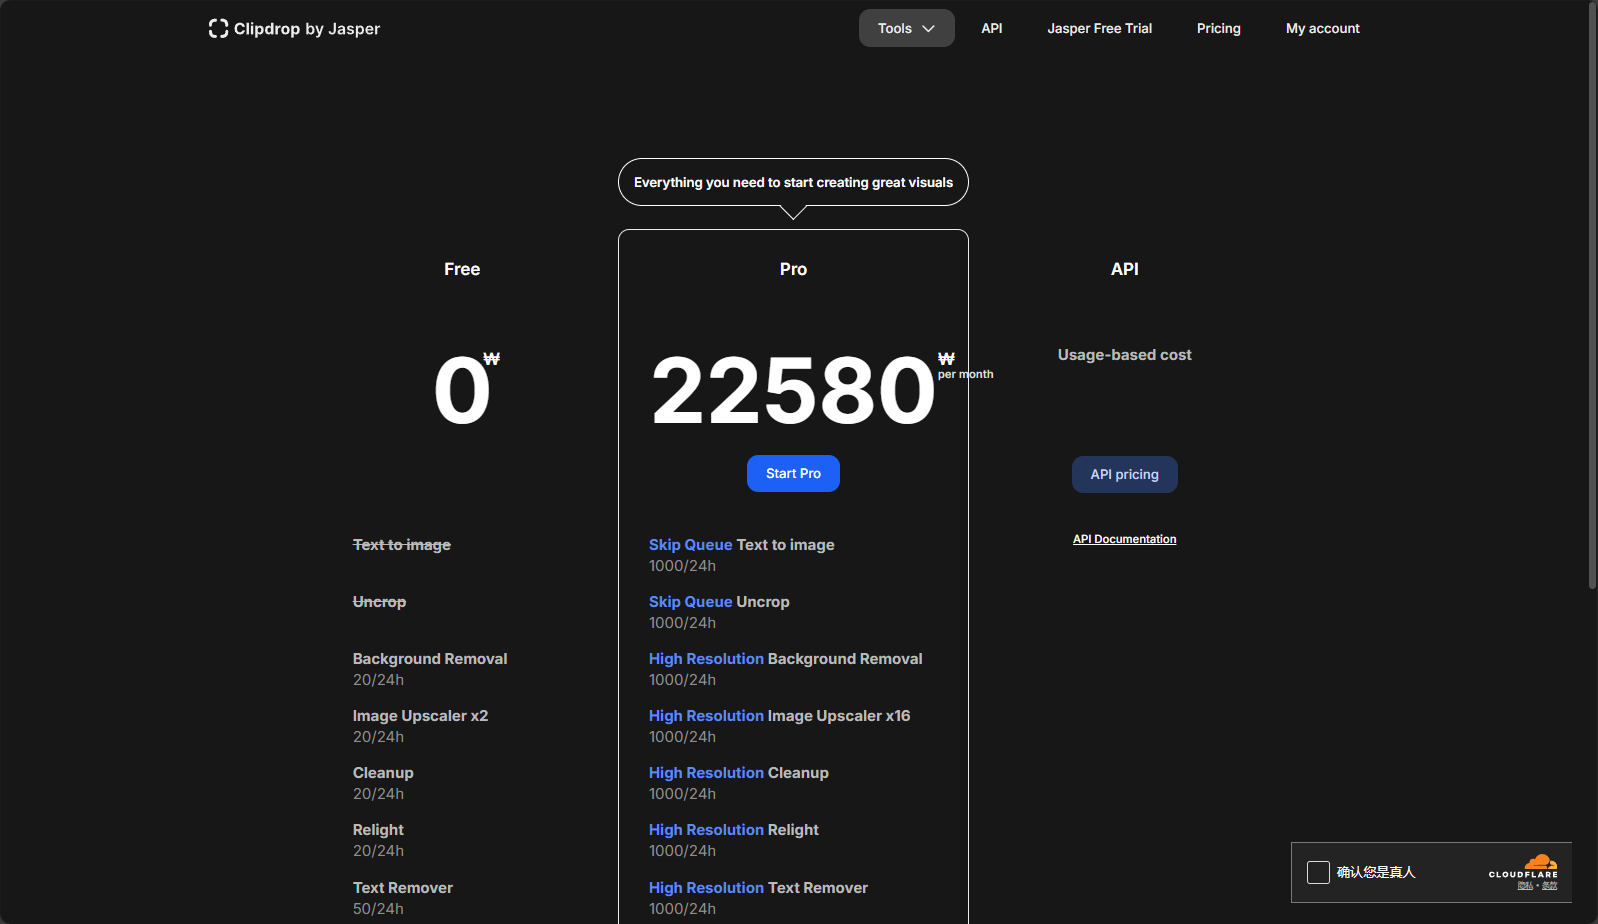Image resolution: width=1598 pixels, height=924 pixels.
Task: Go to Jasper Free Trial
Action: pos(1100,28)
